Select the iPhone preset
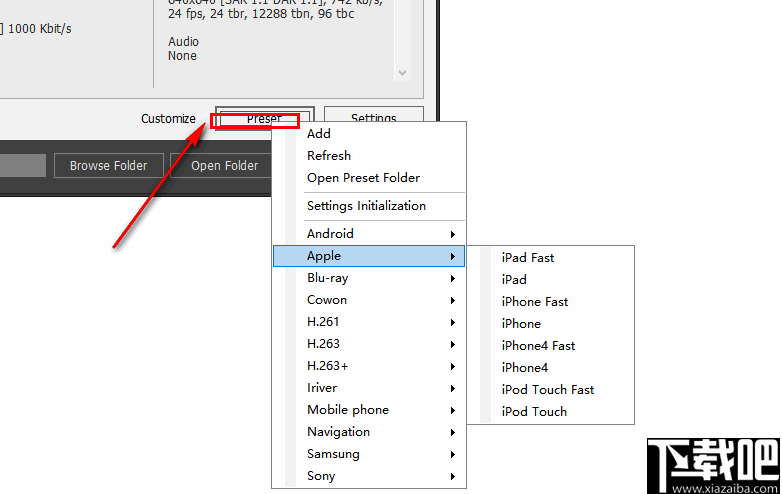Image resolution: width=782 pixels, height=494 pixels. point(551,324)
